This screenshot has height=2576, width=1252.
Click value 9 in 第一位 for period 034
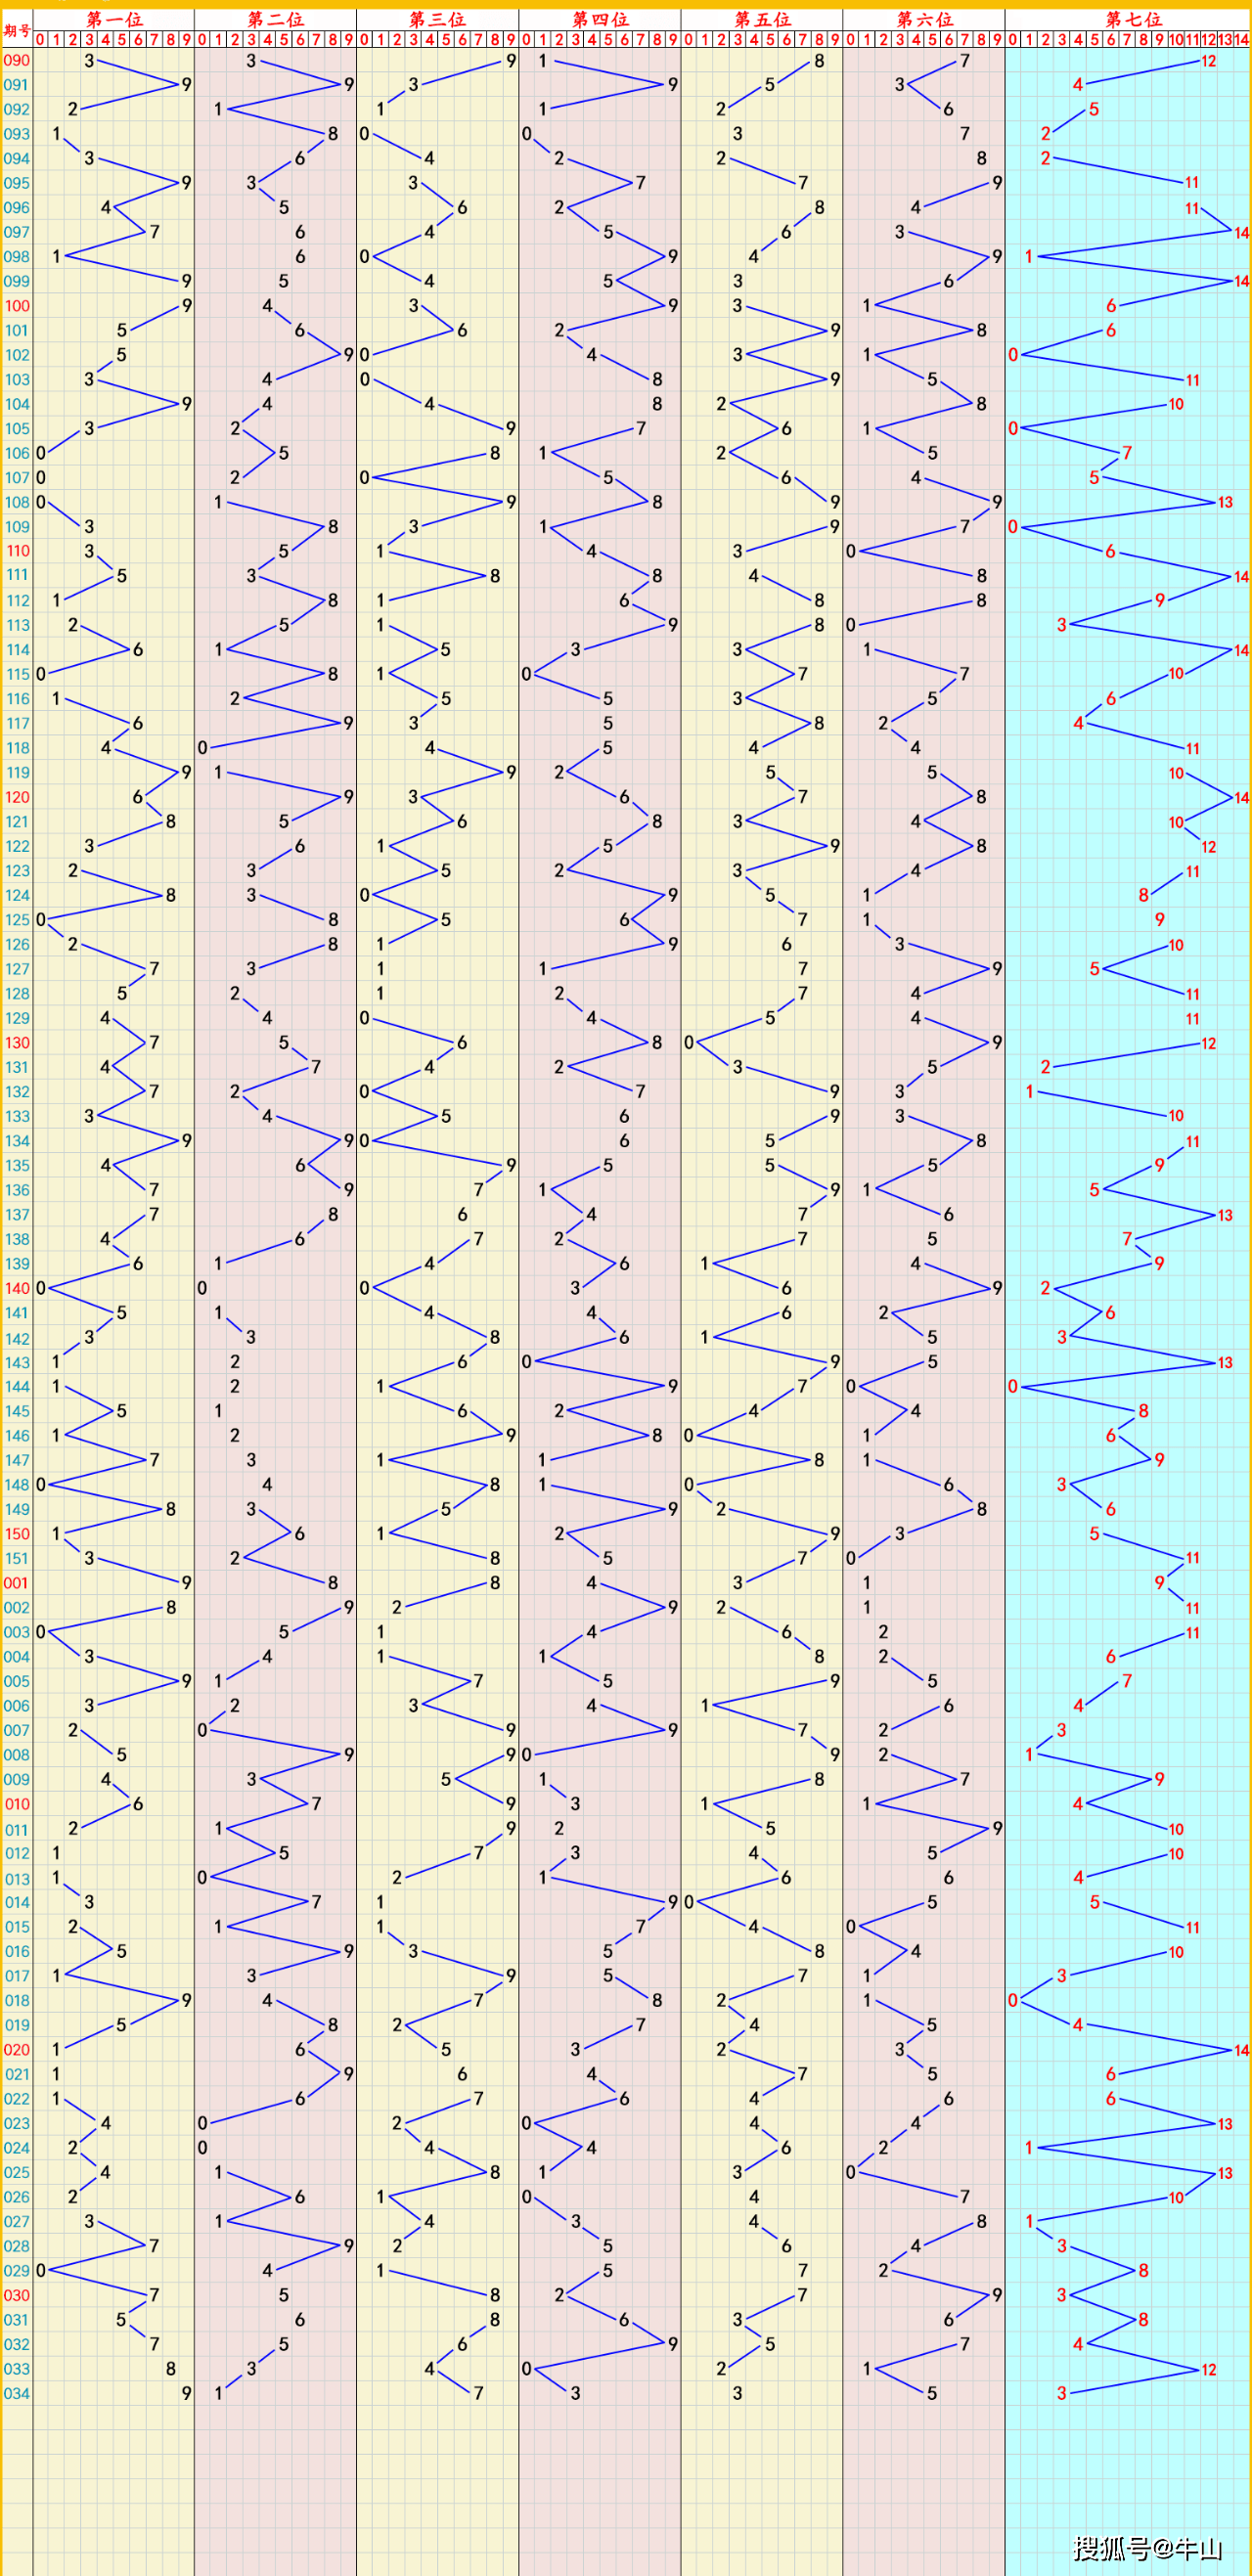click(x=186, y=2393)
